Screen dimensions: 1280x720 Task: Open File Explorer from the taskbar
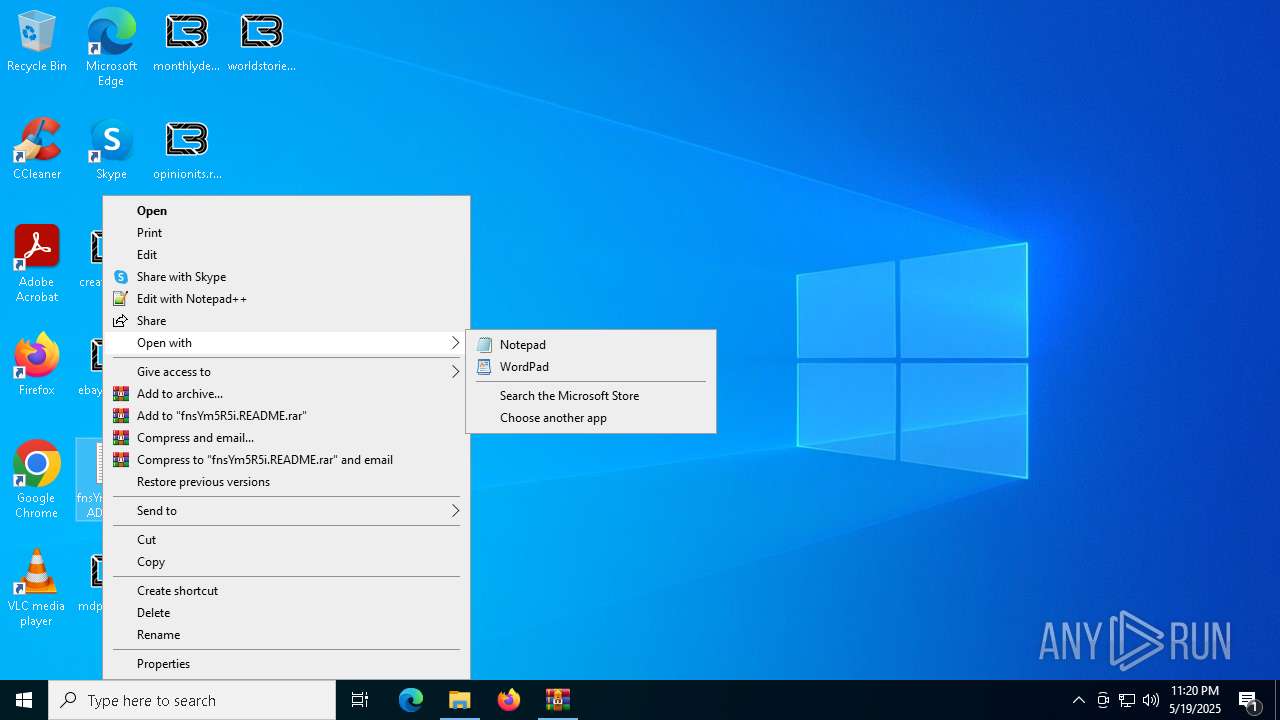[x=460, y=700]
